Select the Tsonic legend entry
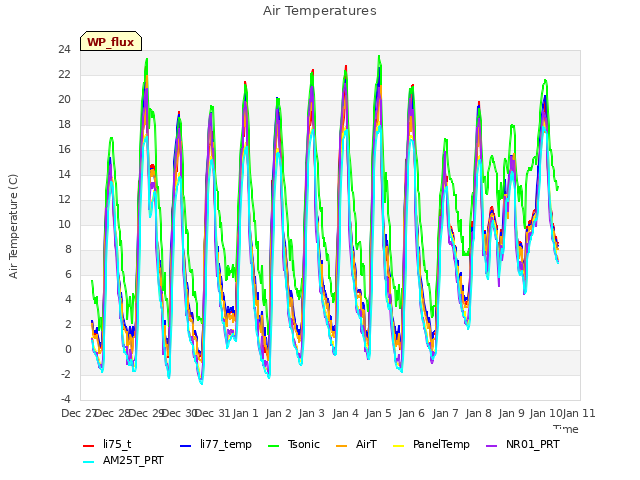Viewport: 640px width, 480px height. pyautogui.click(x=294, y=444)
